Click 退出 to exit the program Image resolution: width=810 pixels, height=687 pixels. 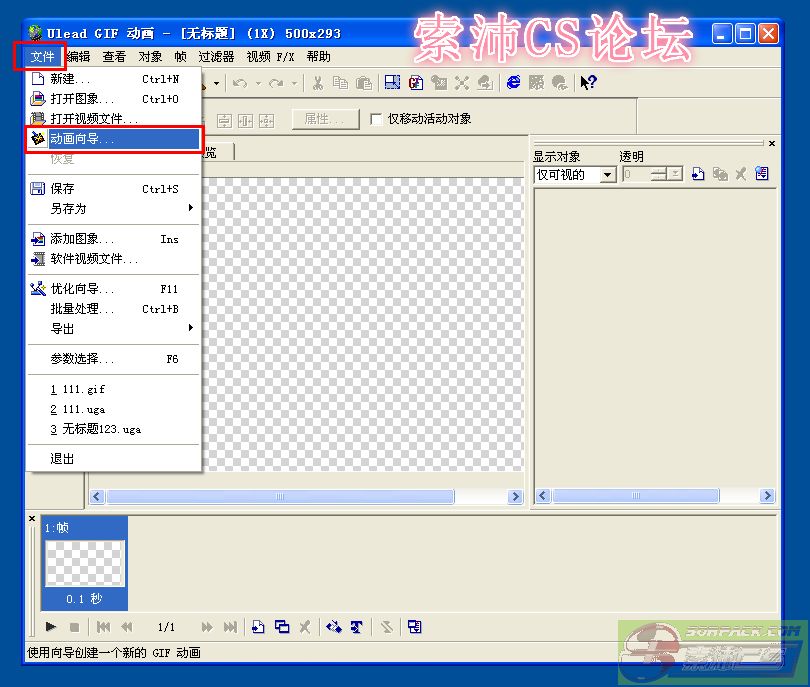click(x=114, y=458)
